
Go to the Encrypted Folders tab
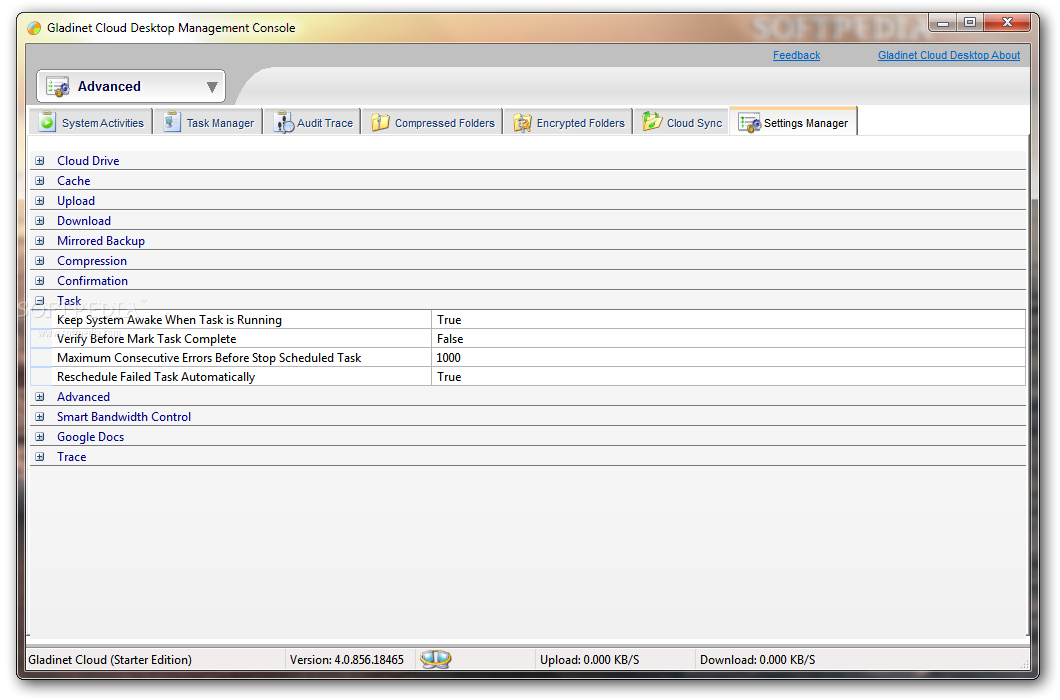[568, 122]
